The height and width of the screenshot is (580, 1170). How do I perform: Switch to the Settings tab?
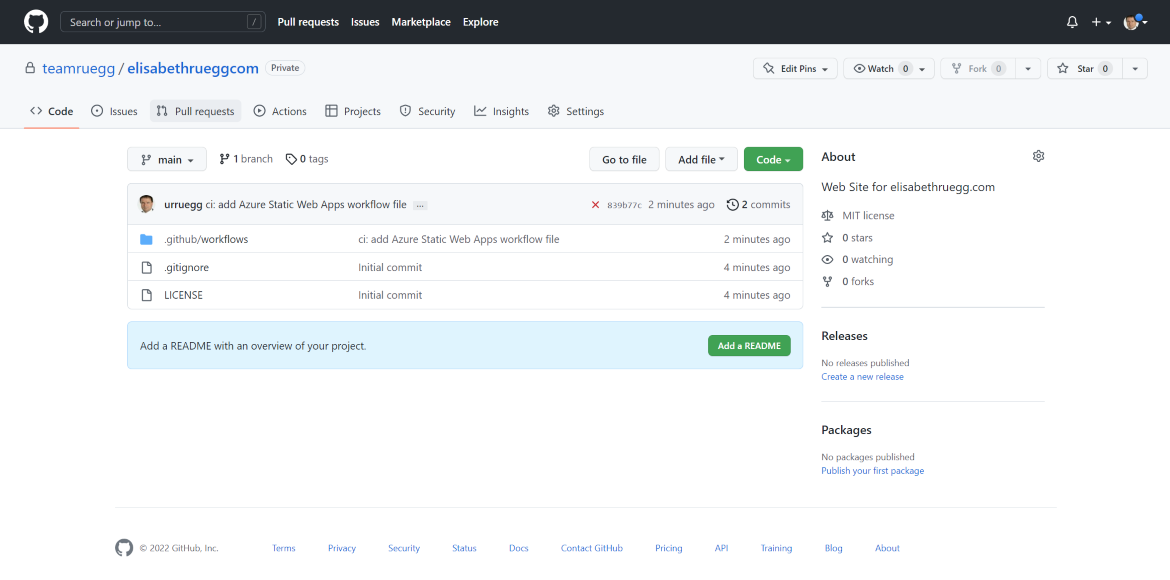pos(575,111)
